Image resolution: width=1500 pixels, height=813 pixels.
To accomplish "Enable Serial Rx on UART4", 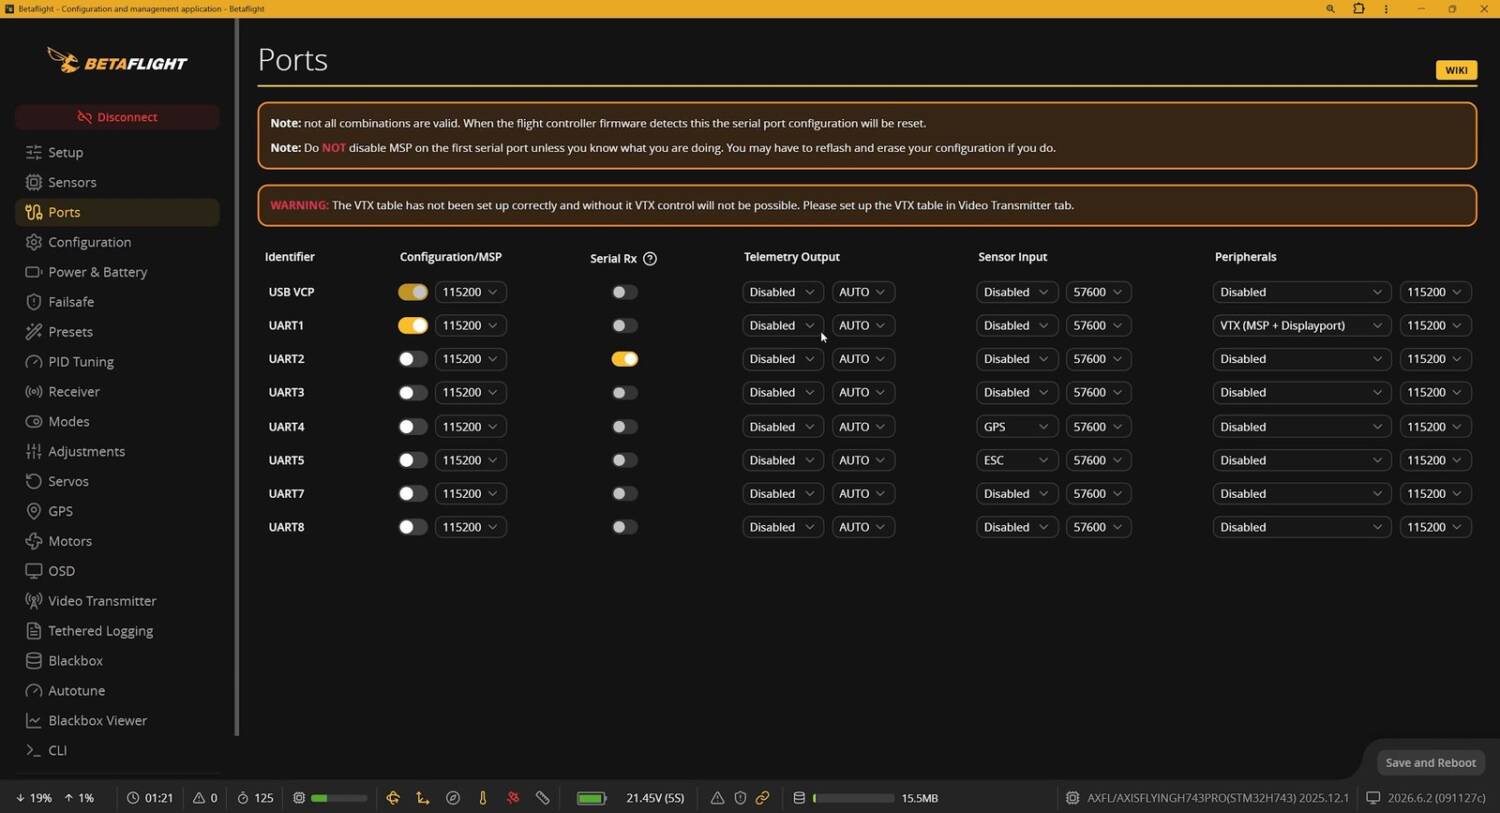I will point(625,427).
